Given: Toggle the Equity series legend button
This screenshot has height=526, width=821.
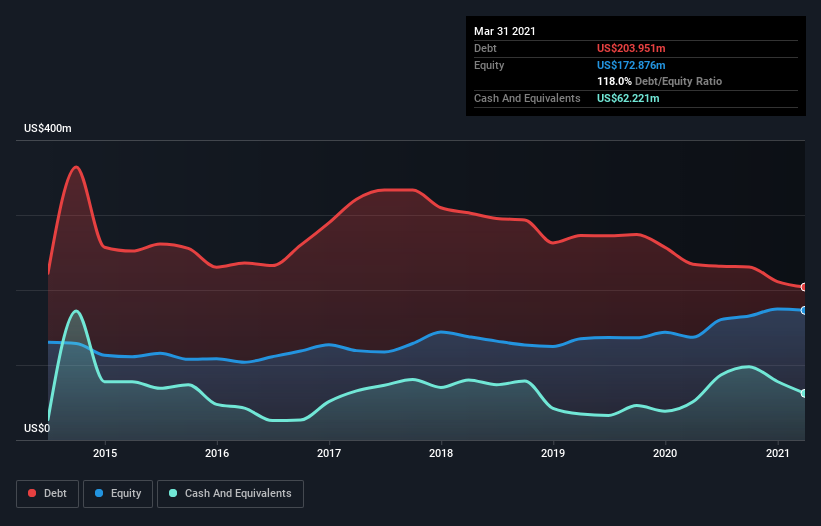Looking at the screenshot, I should [x=118, y=494].
